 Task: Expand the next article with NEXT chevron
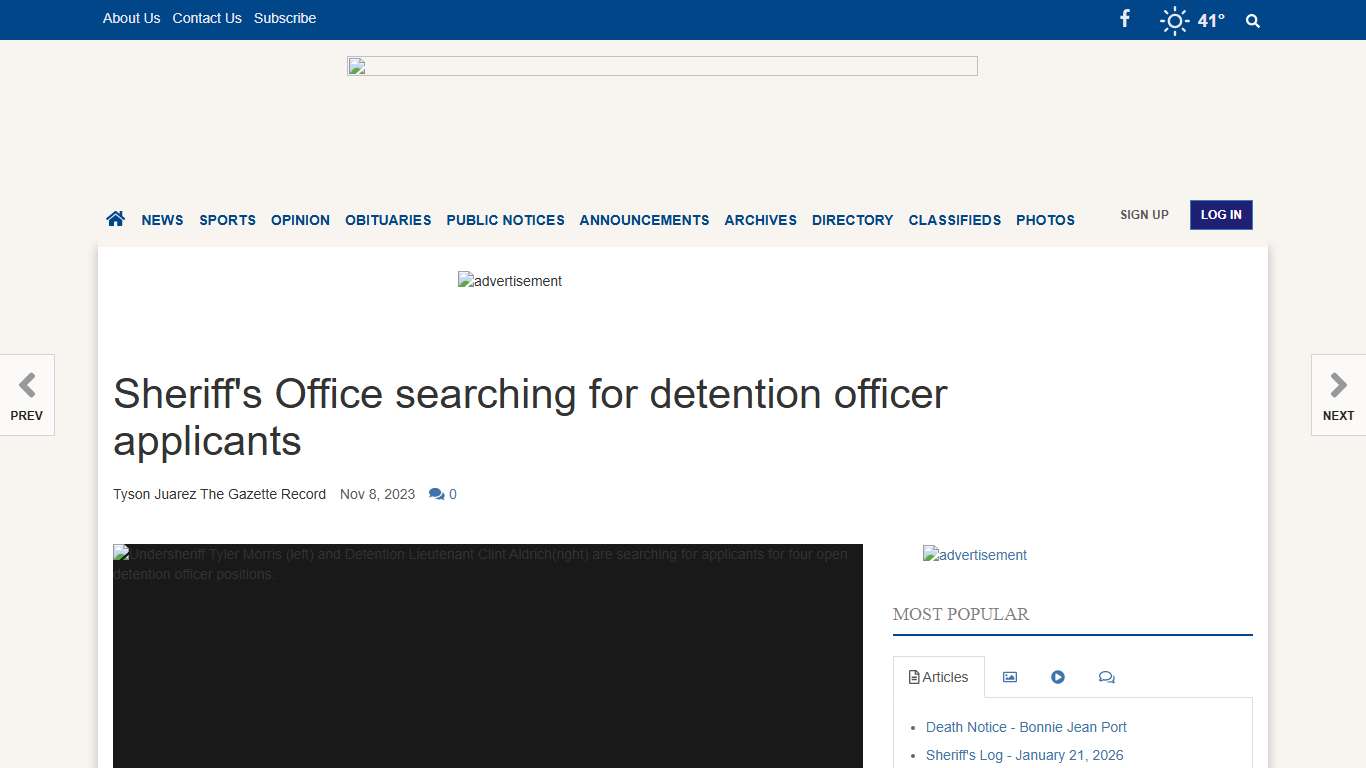point(1338,395)
